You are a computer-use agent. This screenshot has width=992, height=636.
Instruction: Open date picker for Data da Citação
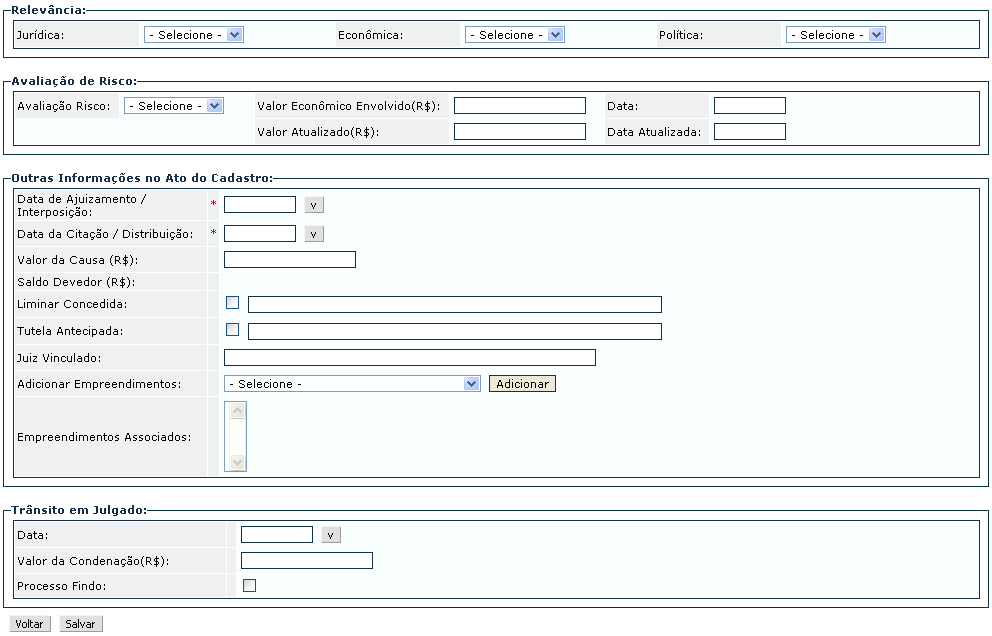pos(314,234)
